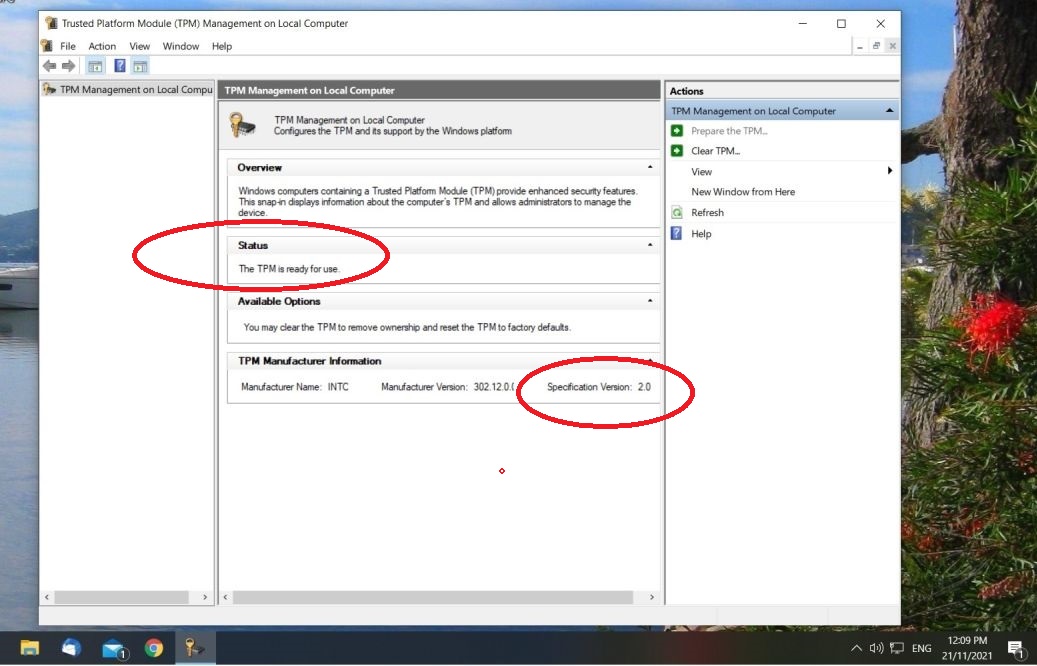The width and height of the screenshot is (1037, 666).
Task: Open the Window menu
Action: click(x=181, y=46)
